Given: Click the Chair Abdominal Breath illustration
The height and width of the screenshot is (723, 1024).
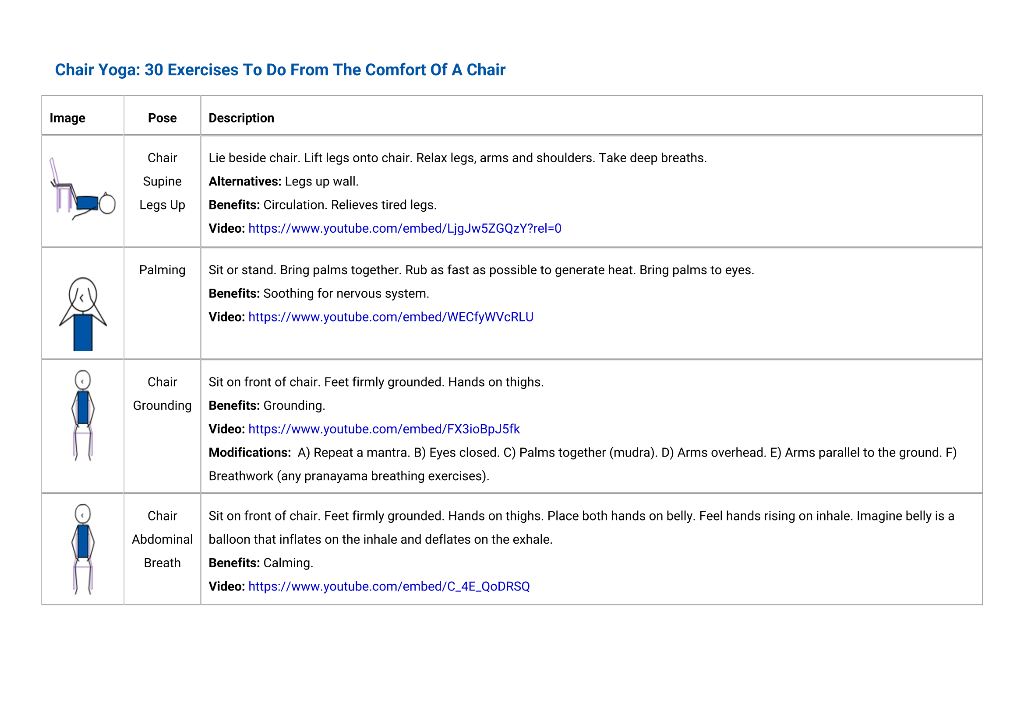Looking at the screenshot, I should pos(83,549).
